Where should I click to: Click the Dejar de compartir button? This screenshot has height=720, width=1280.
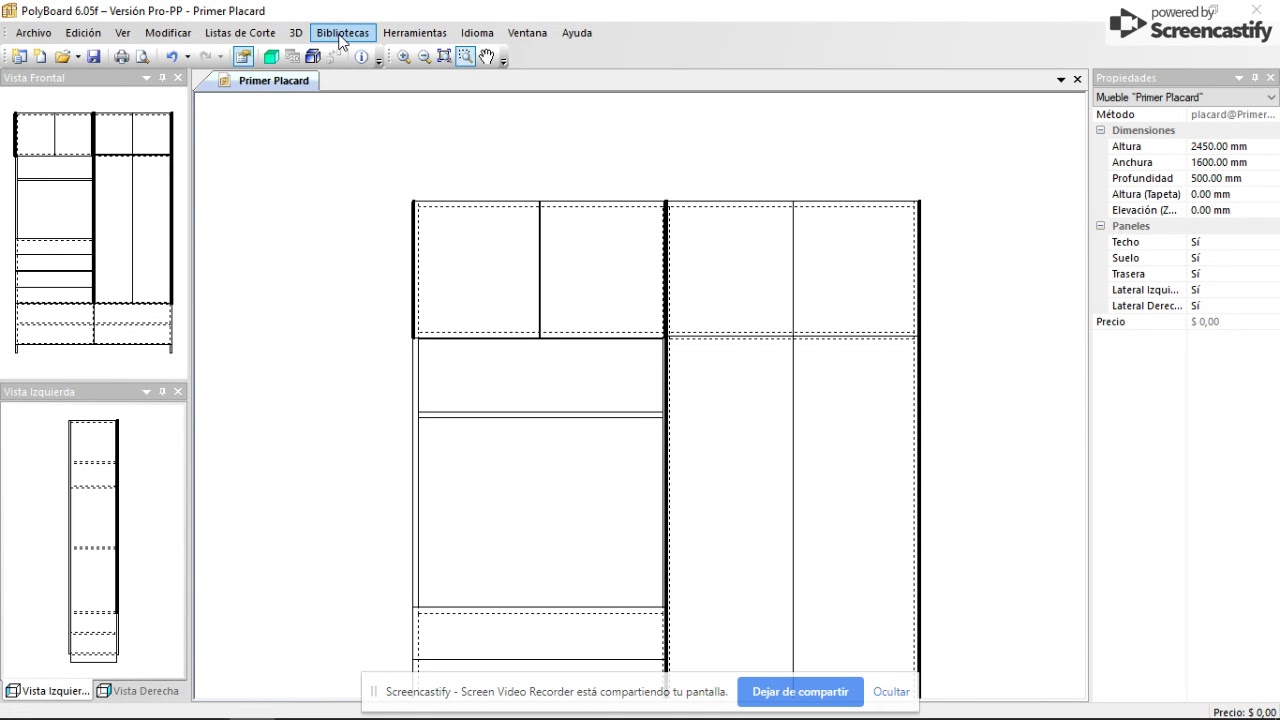coord(800,692)
